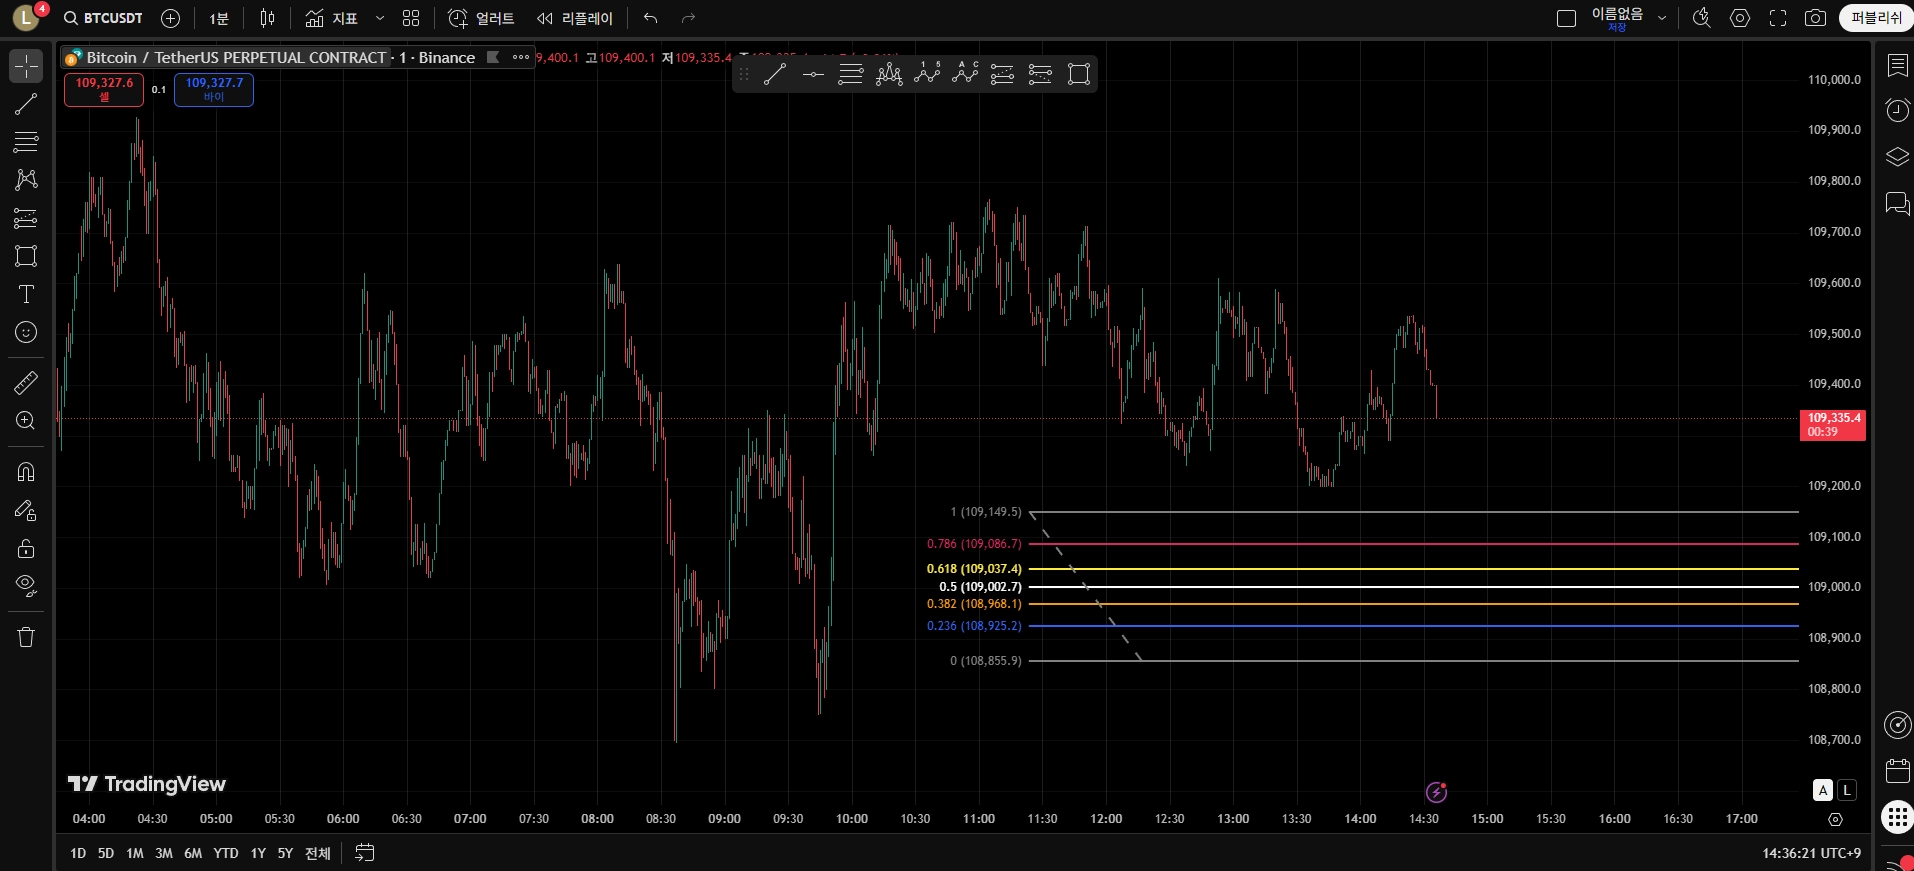Open the layout setup square icon
This screenshot has width=1914, height=871.
[x=1567, y=18]
